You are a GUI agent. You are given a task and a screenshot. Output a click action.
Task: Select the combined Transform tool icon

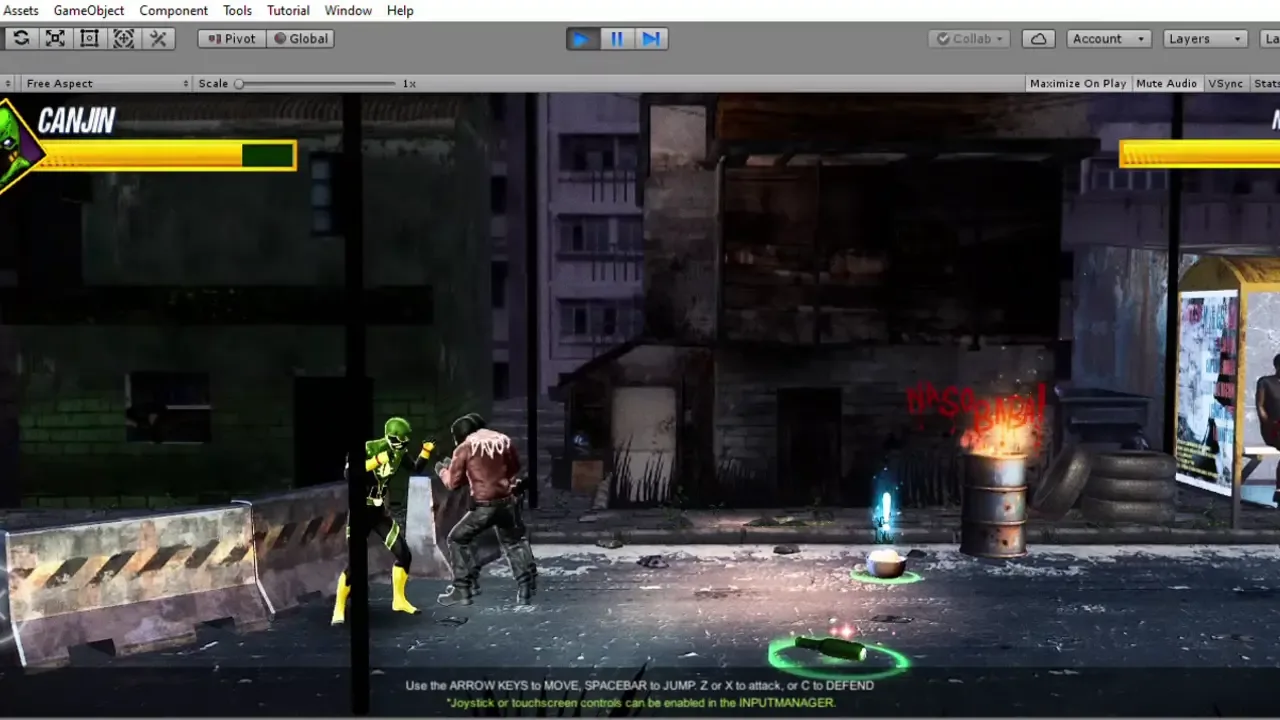point(123,39)
